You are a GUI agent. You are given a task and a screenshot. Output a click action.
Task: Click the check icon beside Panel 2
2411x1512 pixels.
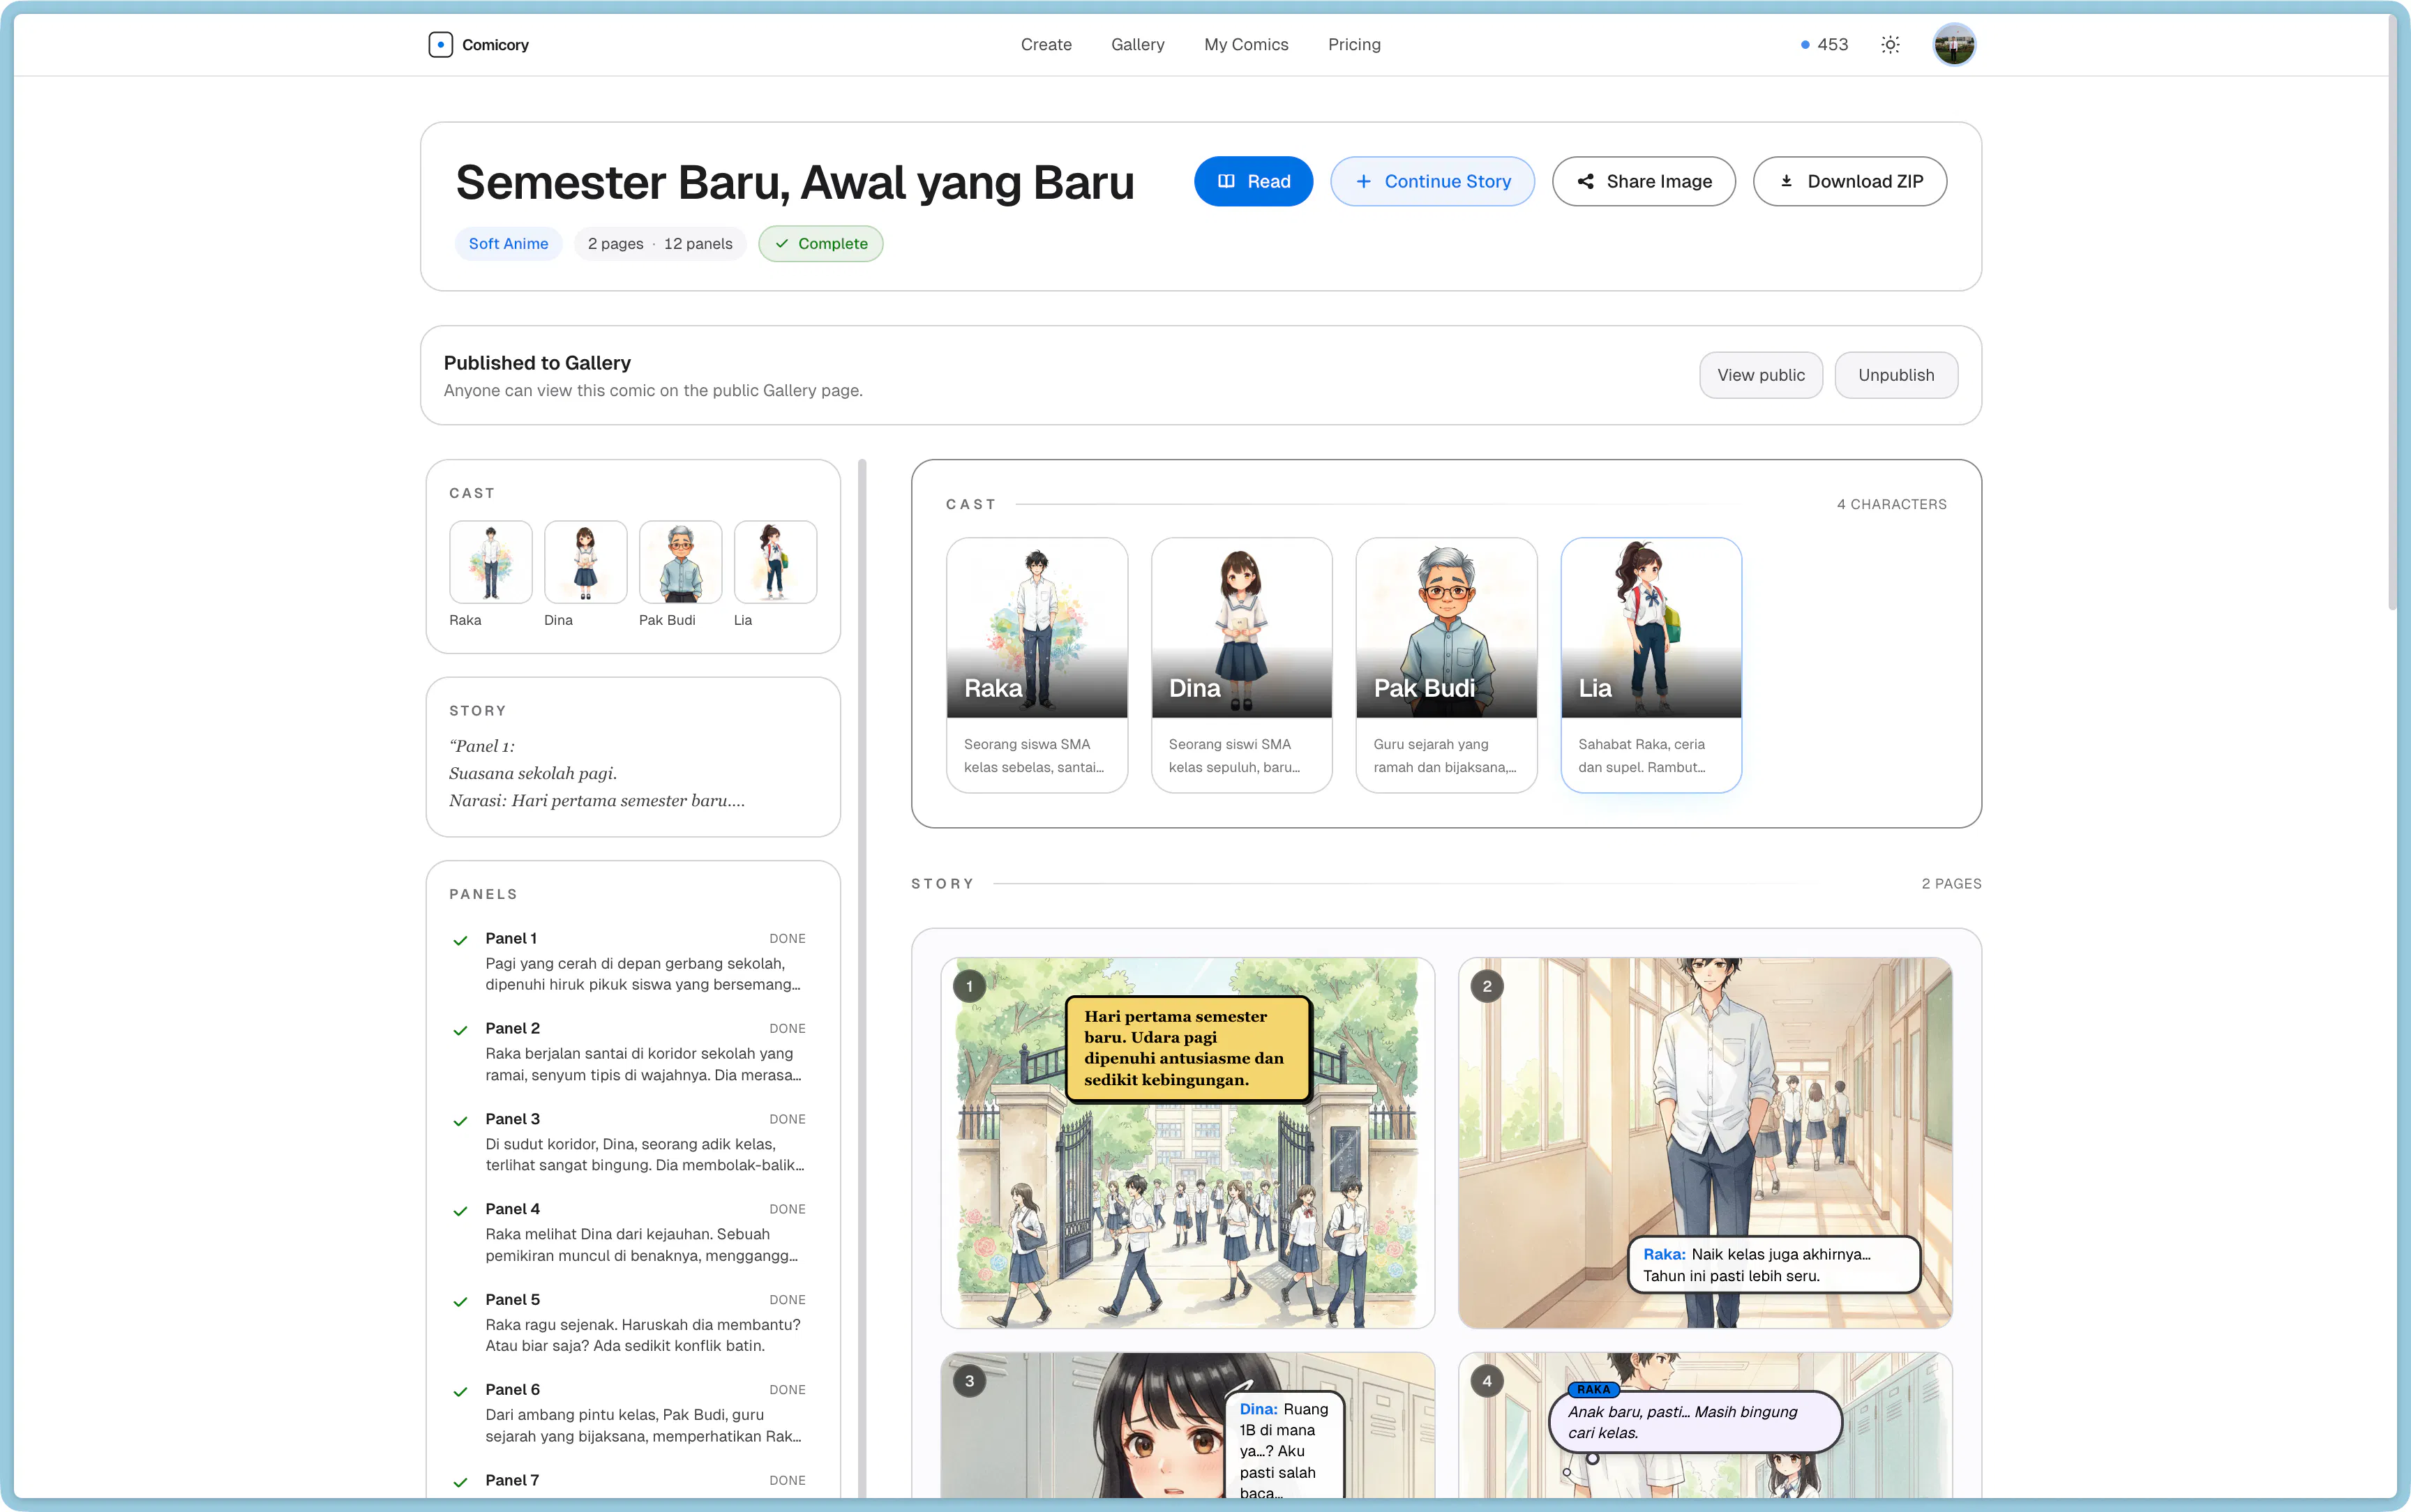460,1030
